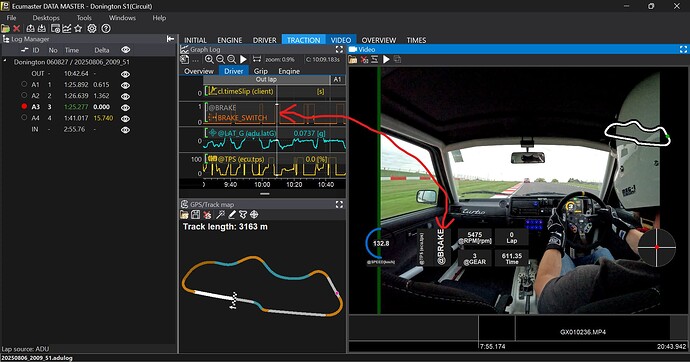Viewport: 690px width, 362px height.
Task: Open the Desktops menu
Action: click(46, 18)
